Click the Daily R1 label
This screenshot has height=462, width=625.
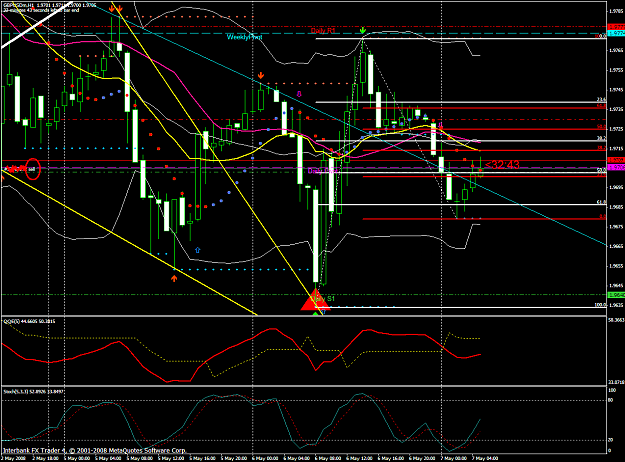click(323, 31)
